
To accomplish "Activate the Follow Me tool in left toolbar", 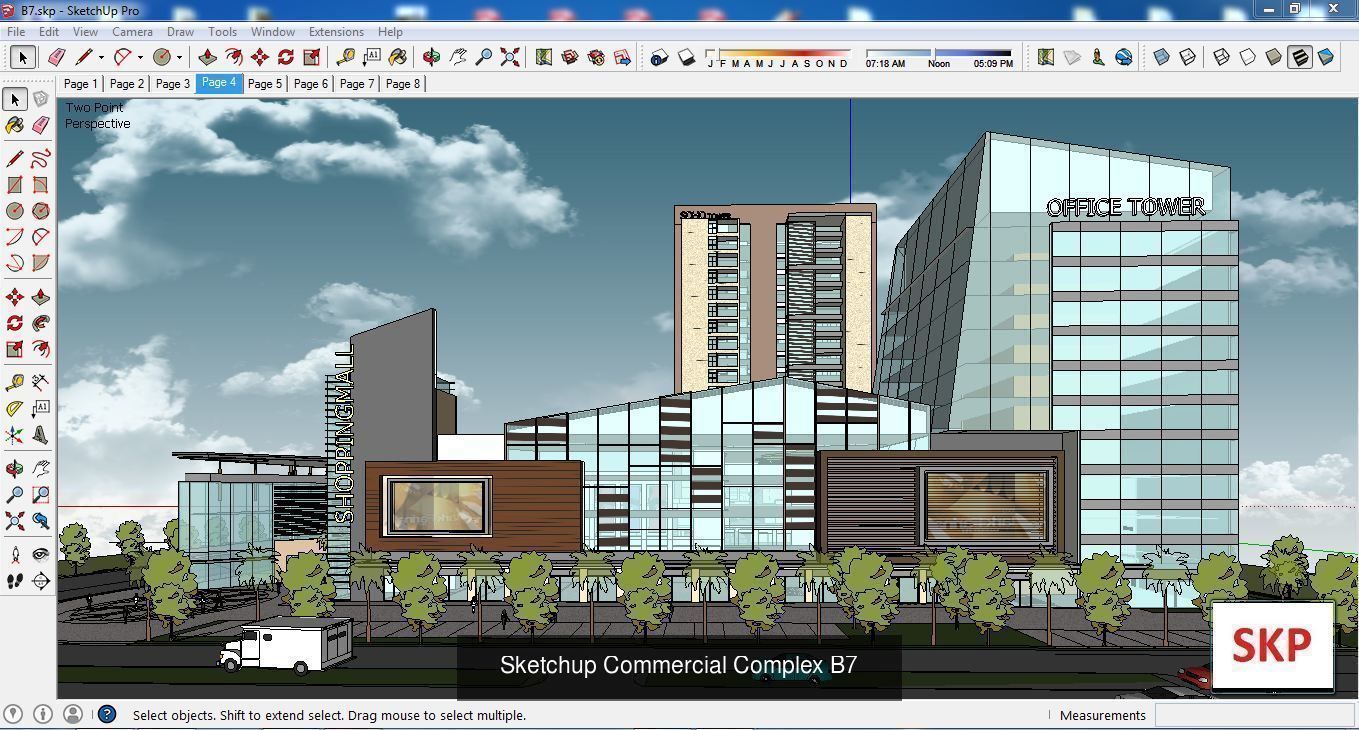I will [41, 323].
